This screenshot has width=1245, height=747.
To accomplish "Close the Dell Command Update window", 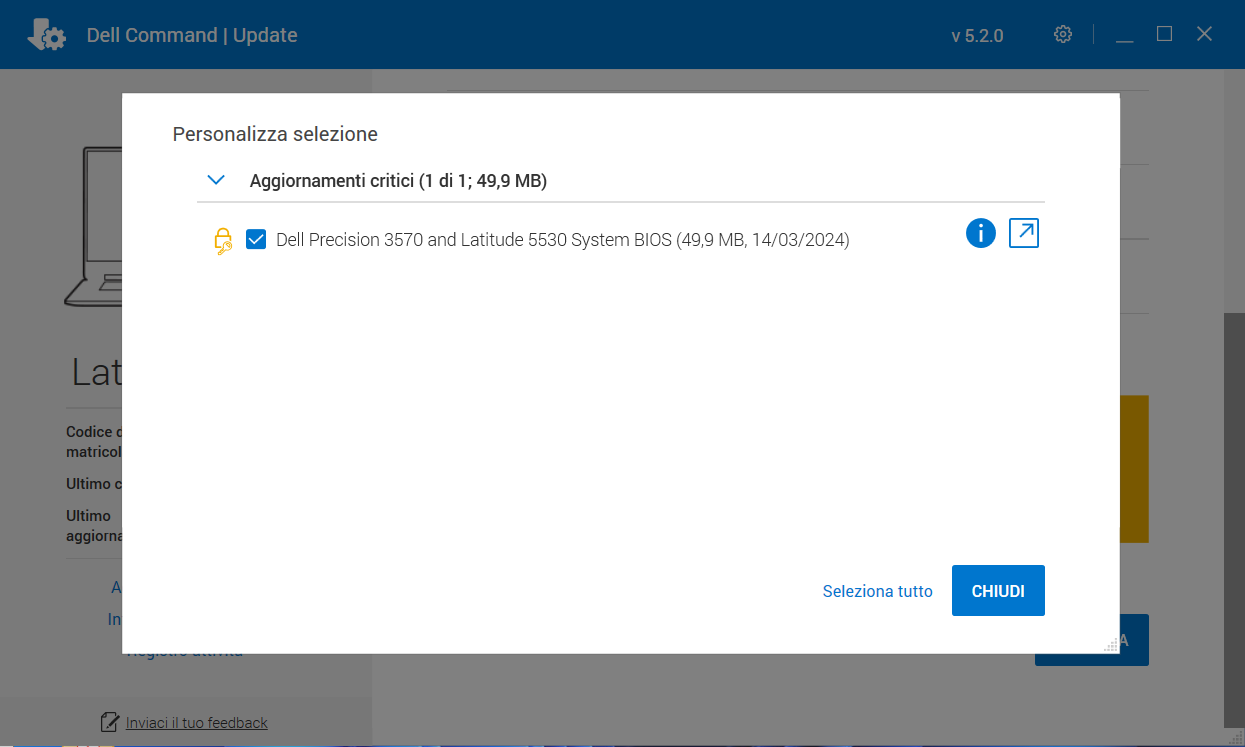I will (1204, 34).
